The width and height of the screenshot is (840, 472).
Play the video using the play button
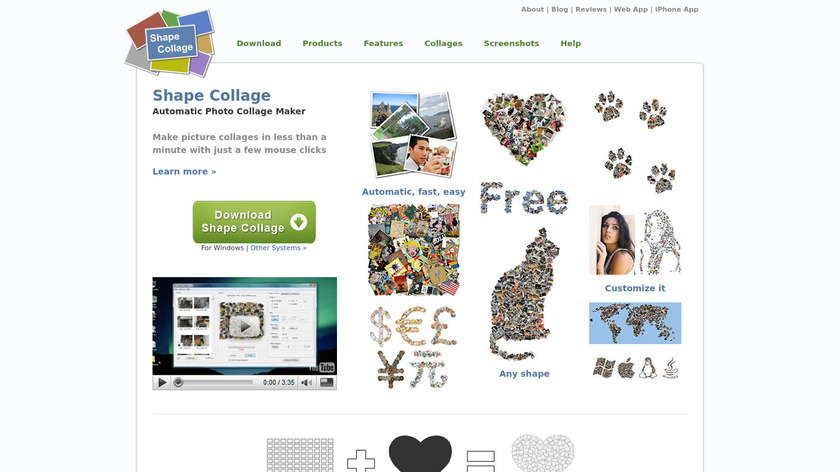[x=162, y=383]
